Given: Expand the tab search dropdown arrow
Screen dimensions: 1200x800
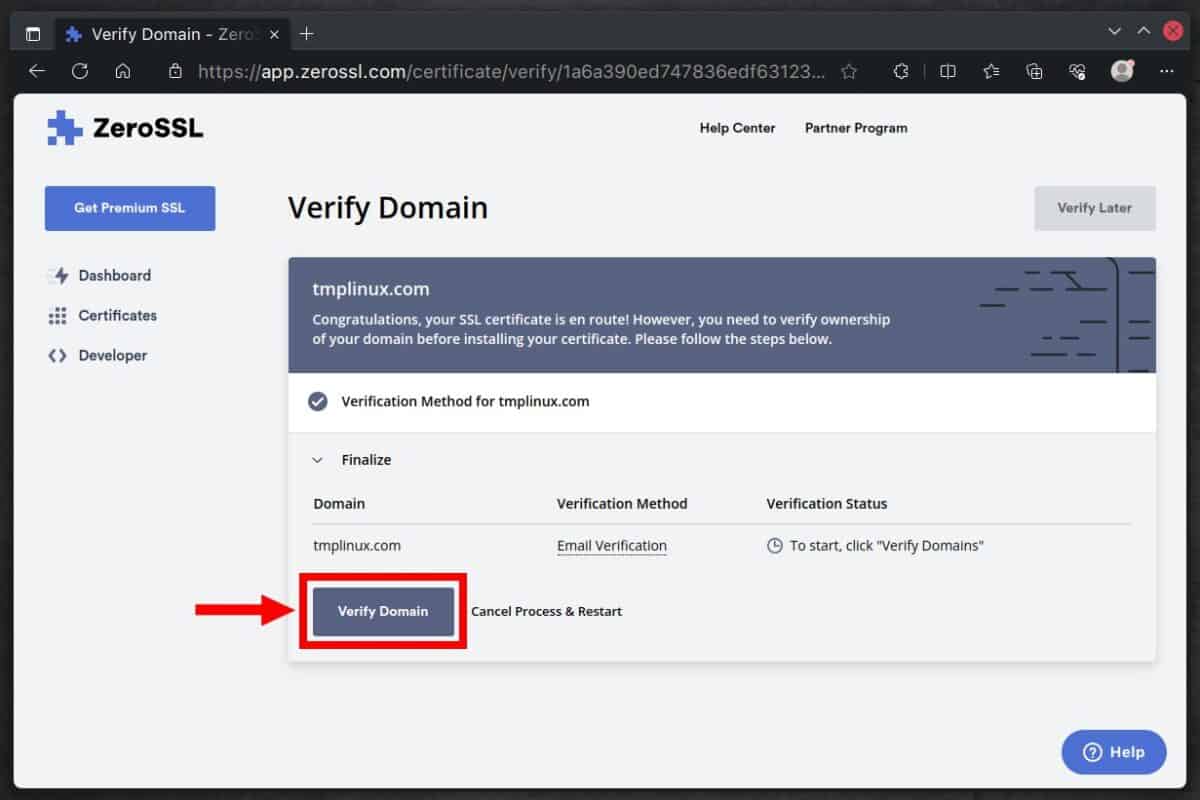Looking at the screenshot, I should point(1113,31).
